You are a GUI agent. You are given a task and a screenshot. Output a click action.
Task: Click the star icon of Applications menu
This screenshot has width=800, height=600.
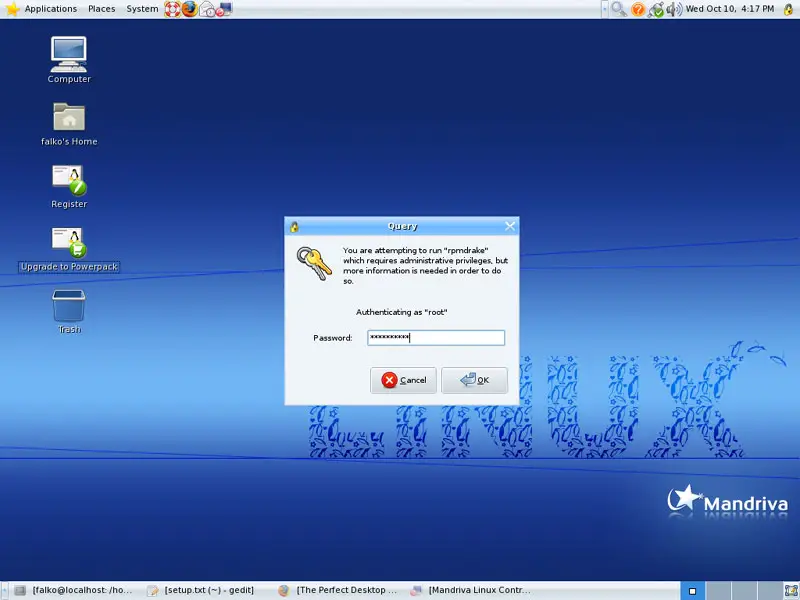coord(12,9)
